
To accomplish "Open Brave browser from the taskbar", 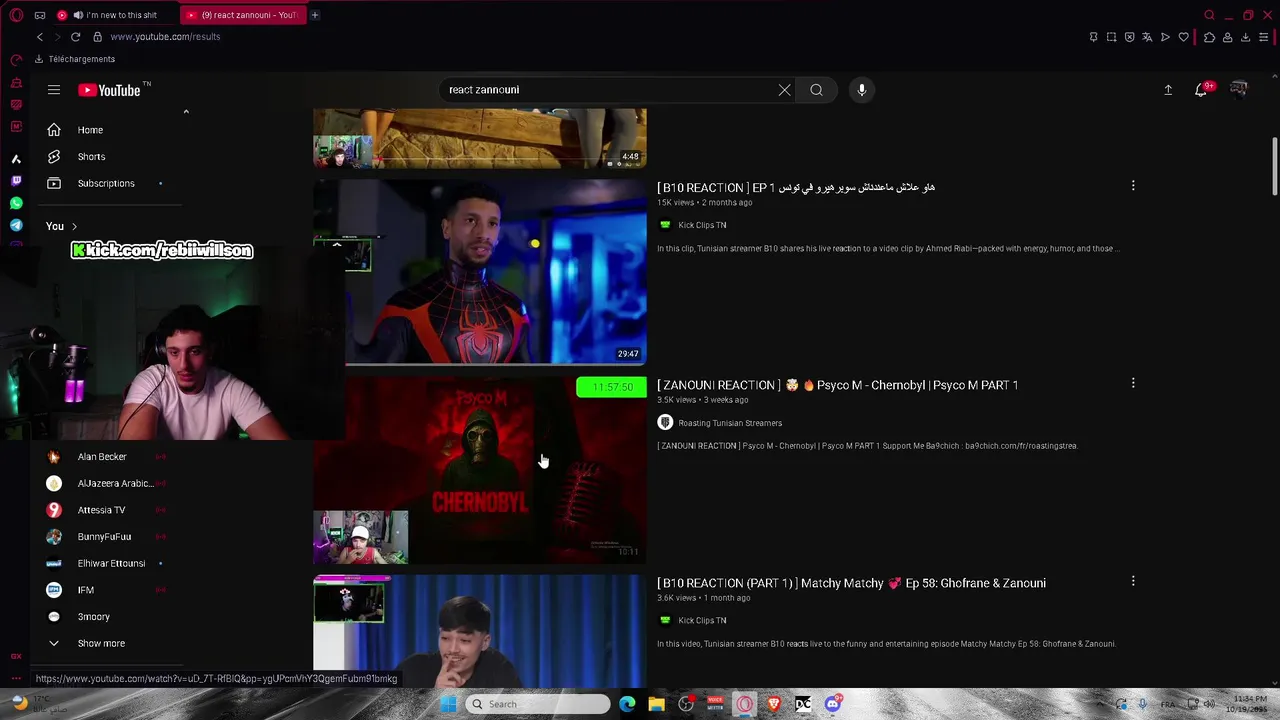I will click(774, 704).
